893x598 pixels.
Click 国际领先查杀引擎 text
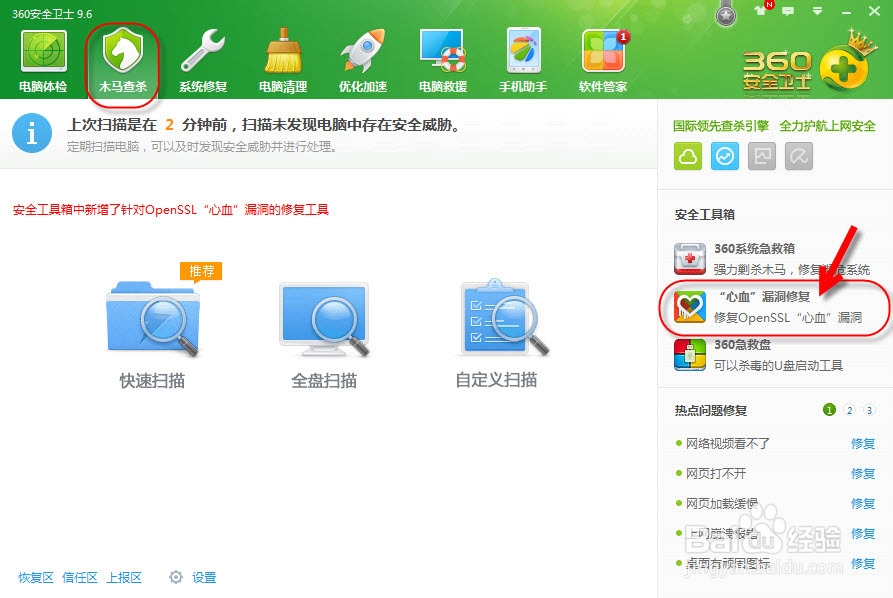pos(721,126)
